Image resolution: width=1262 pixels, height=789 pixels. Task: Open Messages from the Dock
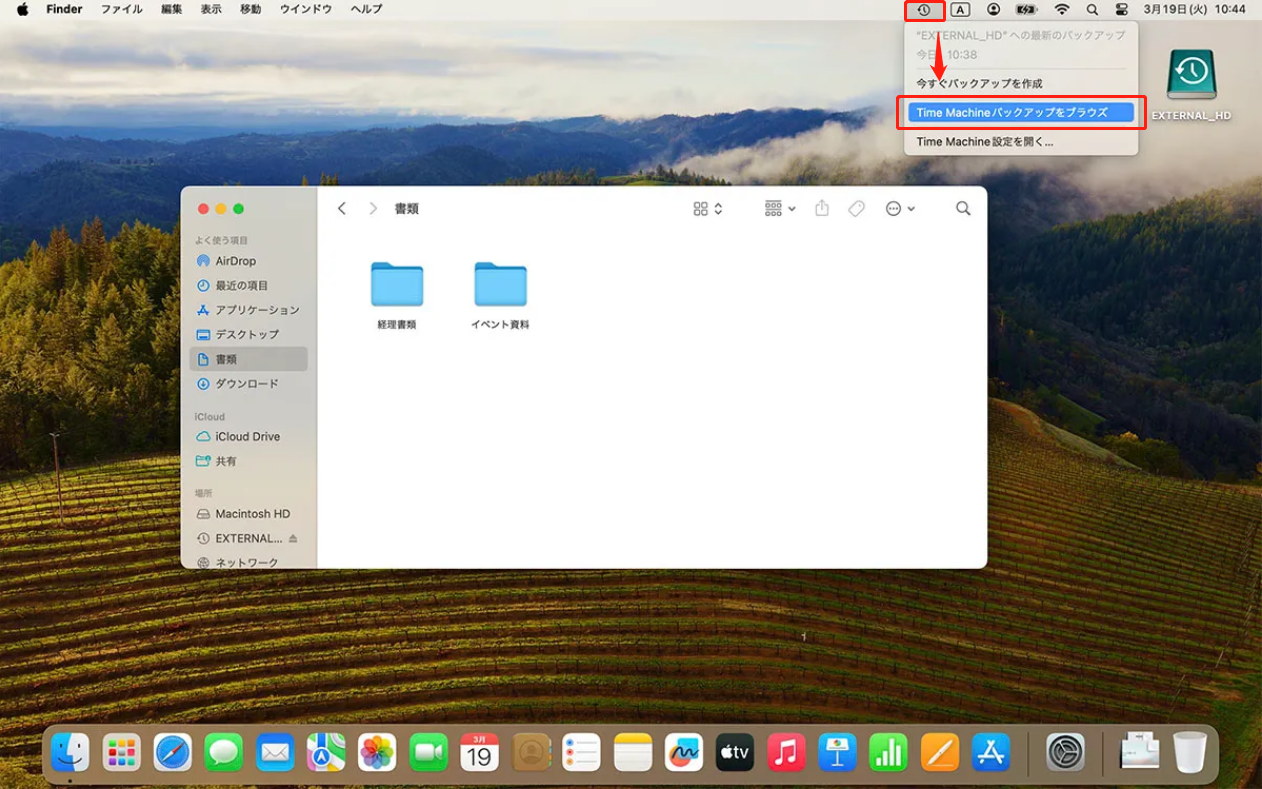pyautogui.click(x=224, y=752)
